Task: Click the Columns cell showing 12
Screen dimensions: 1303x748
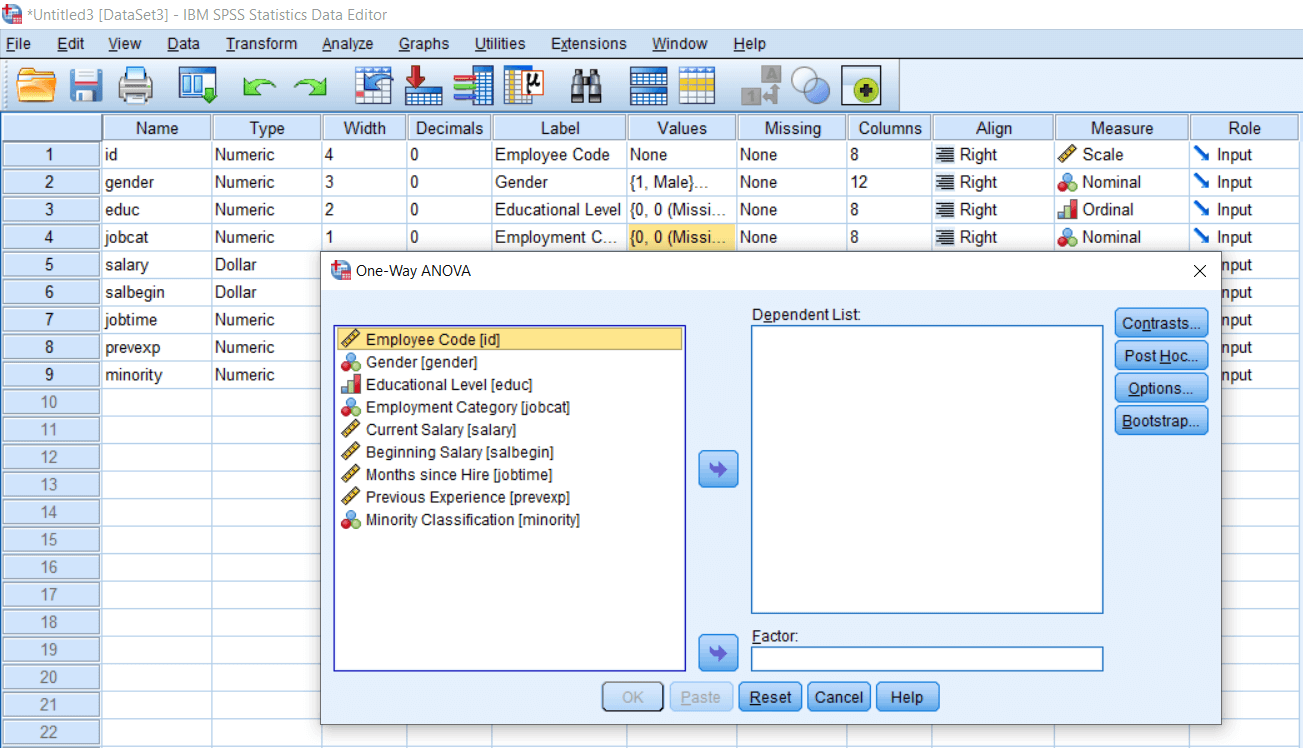Action: [889, 182]
